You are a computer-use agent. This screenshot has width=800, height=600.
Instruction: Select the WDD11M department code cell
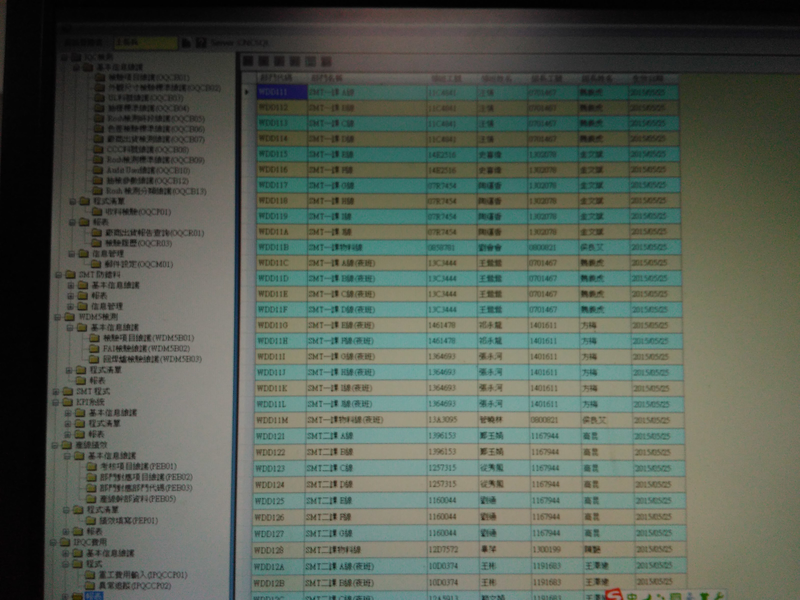point(273,420)
